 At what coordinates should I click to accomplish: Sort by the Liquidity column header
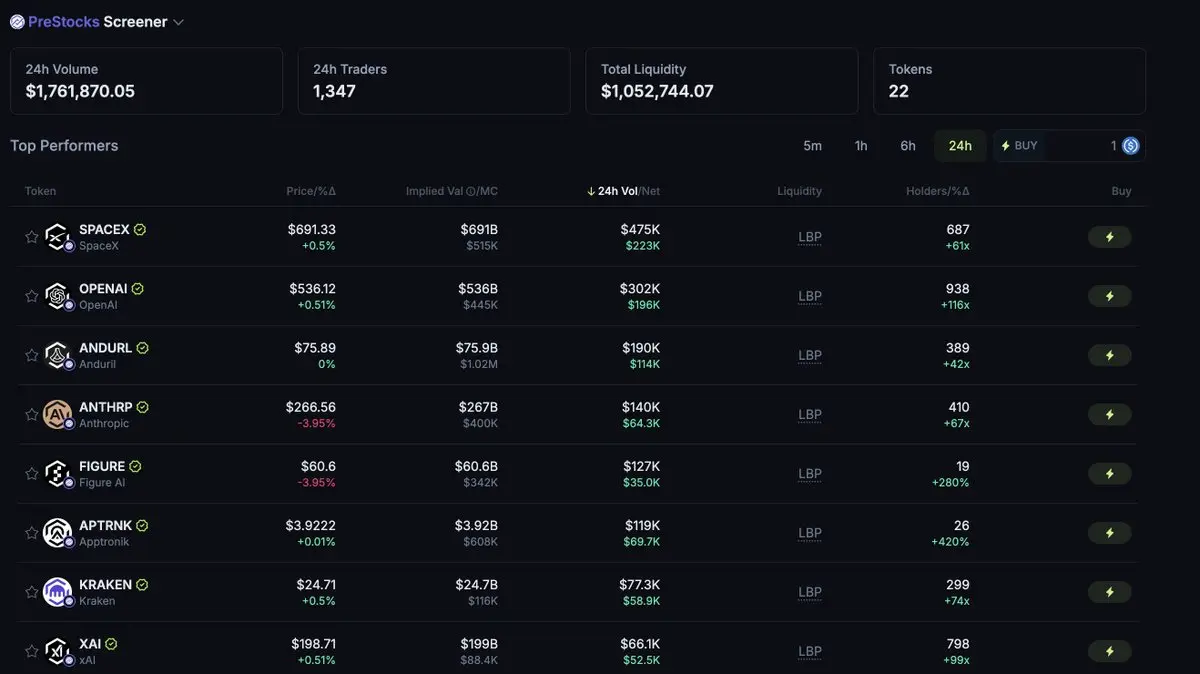800,191
